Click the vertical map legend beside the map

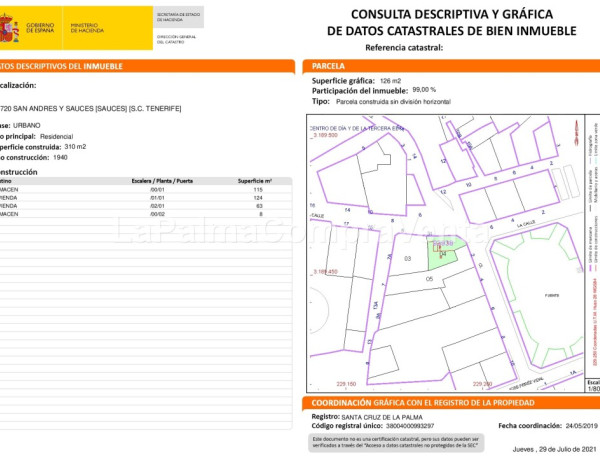591,250
